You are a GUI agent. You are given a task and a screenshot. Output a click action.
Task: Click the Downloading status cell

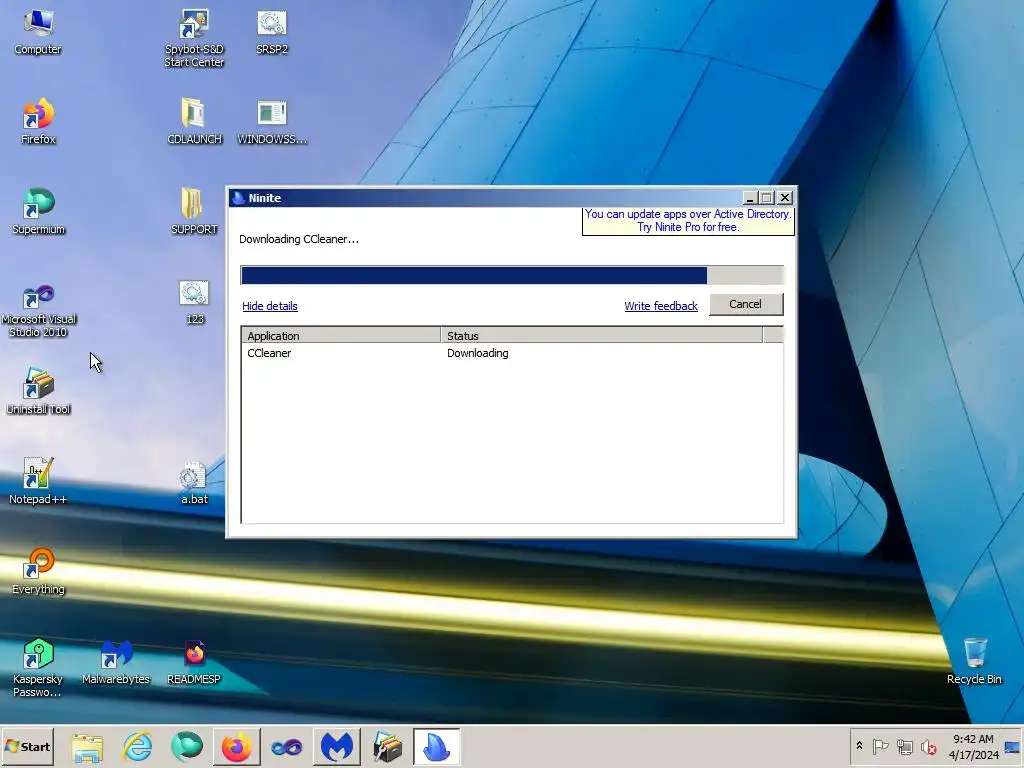click(477, 353)
